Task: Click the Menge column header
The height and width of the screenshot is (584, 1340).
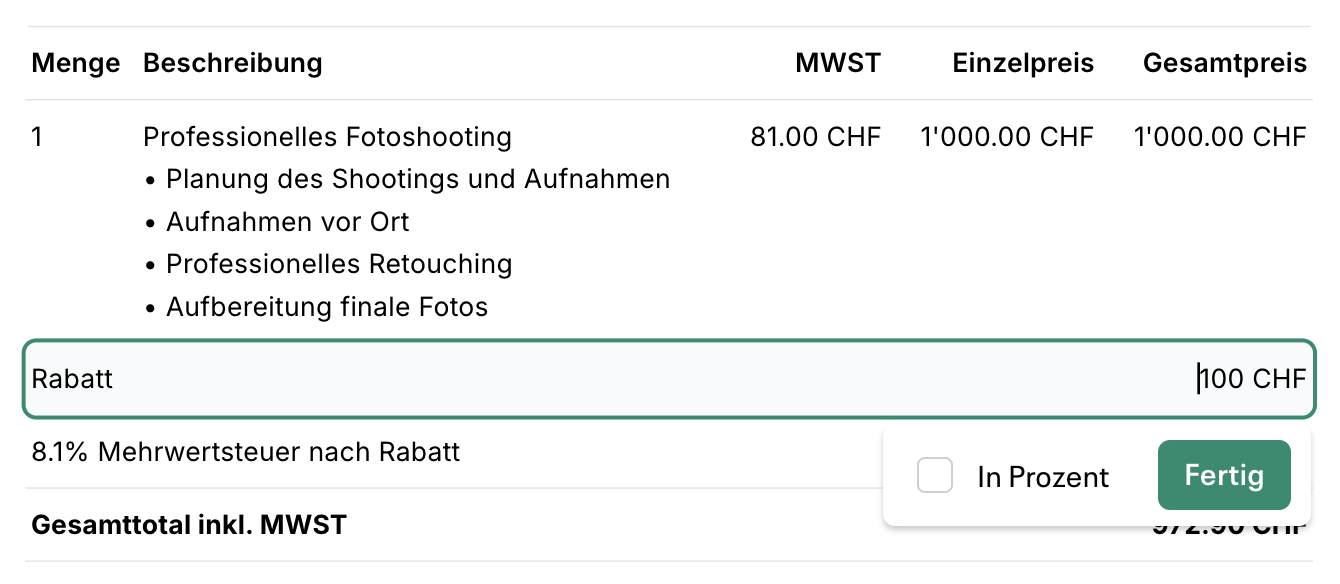Action: click(76, 62)
